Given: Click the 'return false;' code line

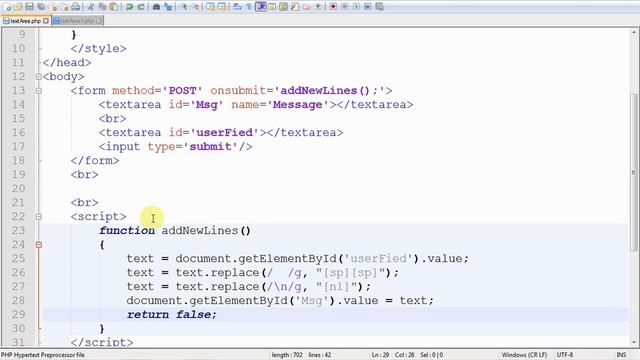Looking at the screenshot, I should coord(172,314).
